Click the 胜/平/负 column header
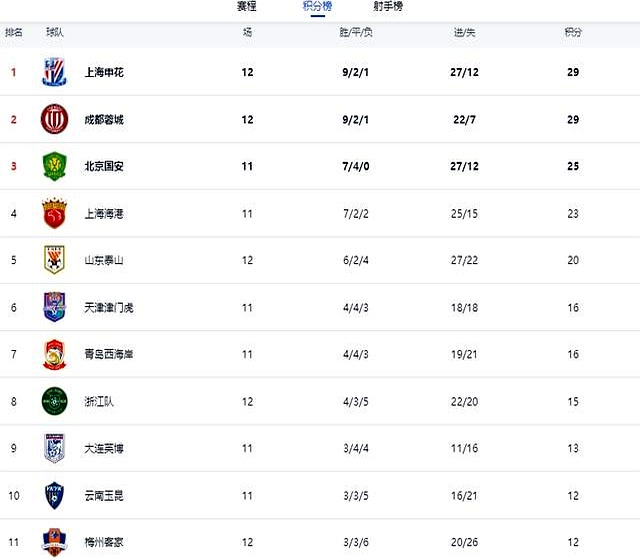This screenshot has height=558, width=640. [356, 33]
